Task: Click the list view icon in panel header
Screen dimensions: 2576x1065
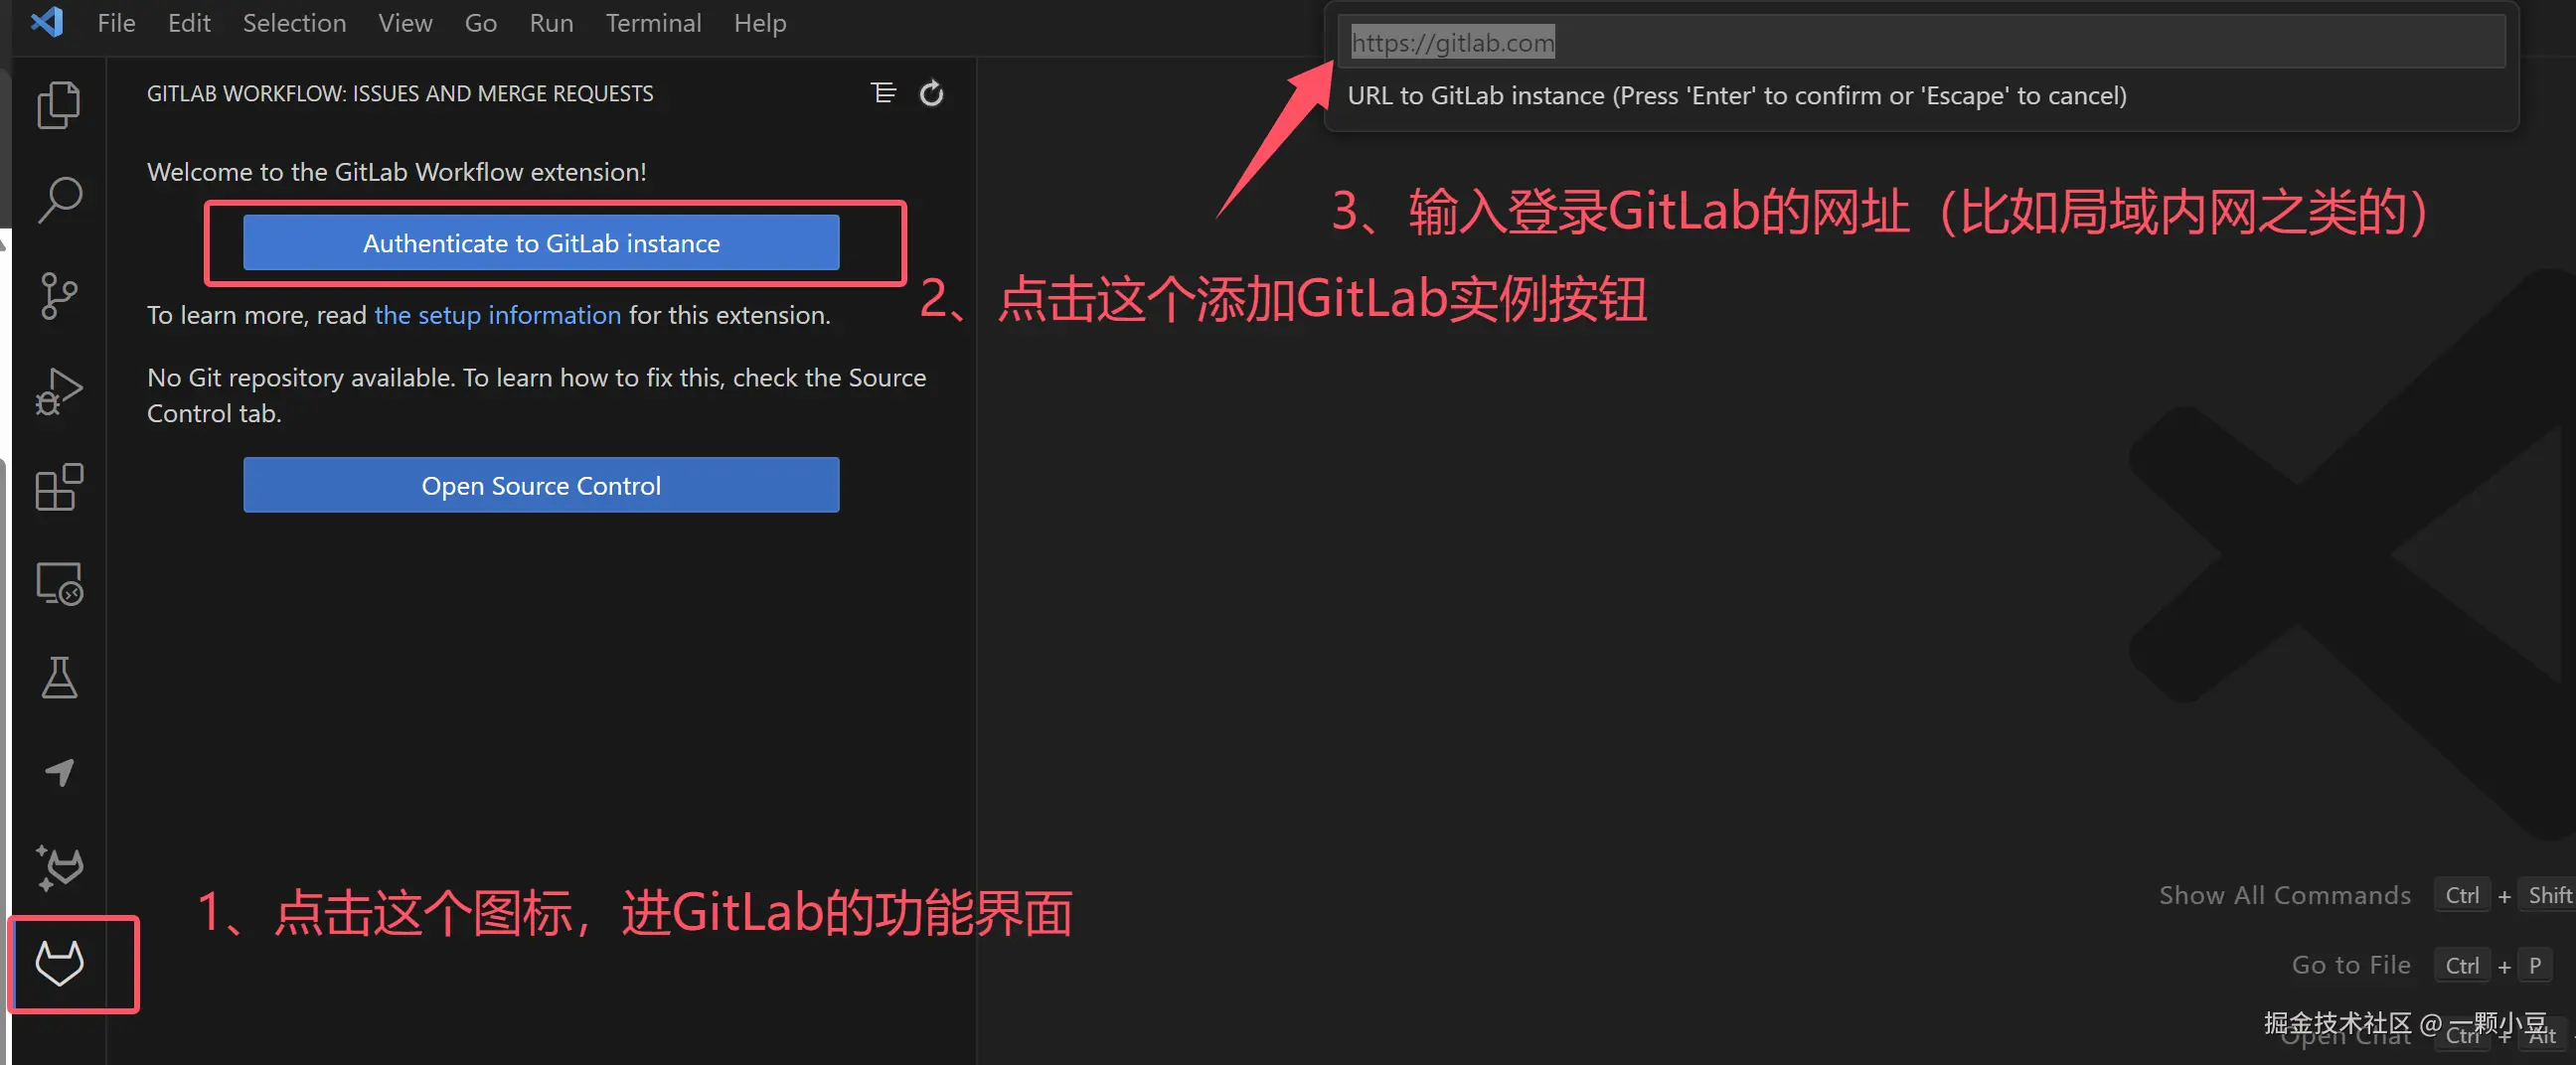Action: (883, 93)
